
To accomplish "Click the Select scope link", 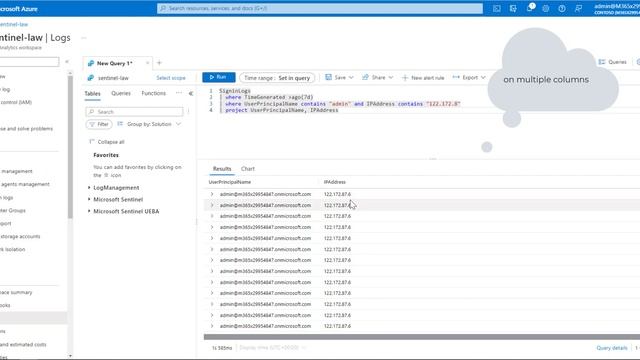I will 171,78.
